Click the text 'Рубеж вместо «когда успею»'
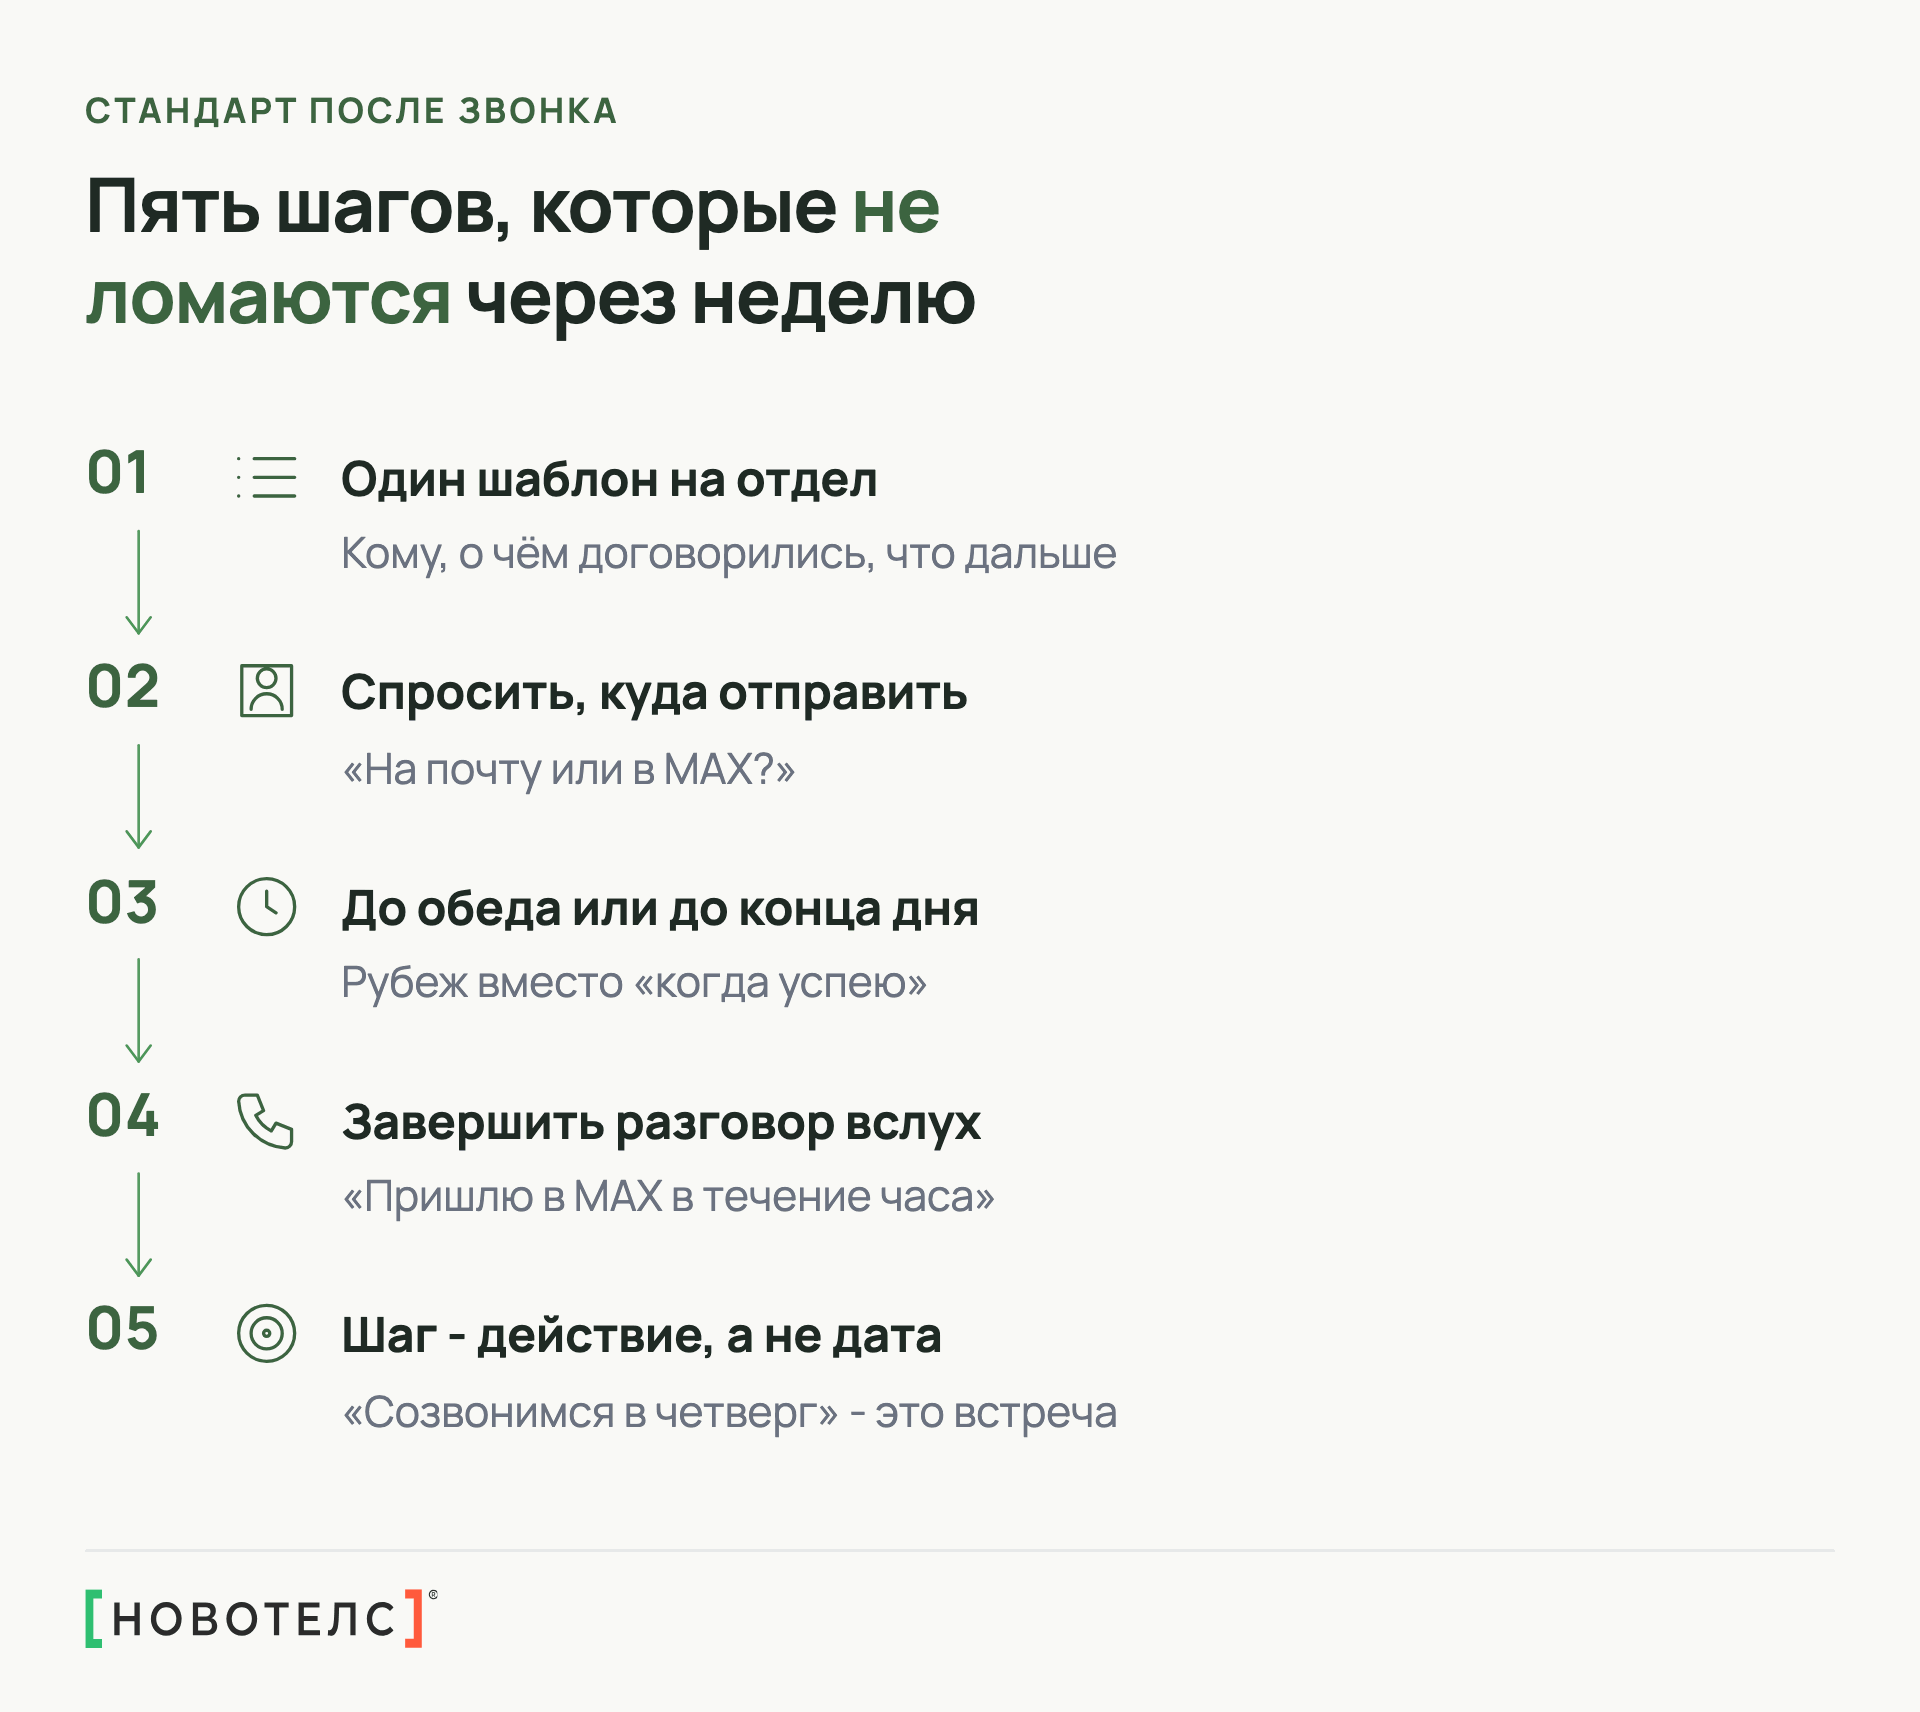The image size is (1920, 1712). coord(634,984)
